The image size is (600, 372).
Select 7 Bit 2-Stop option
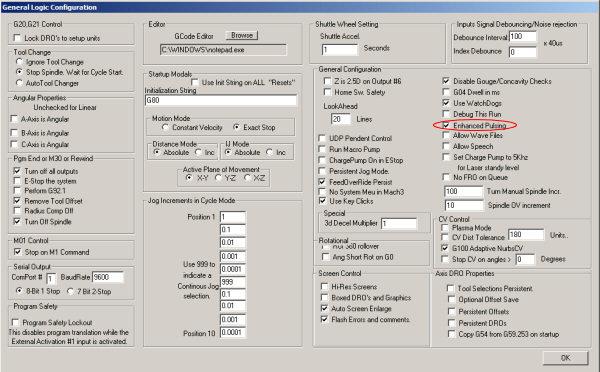pos(70,291)
